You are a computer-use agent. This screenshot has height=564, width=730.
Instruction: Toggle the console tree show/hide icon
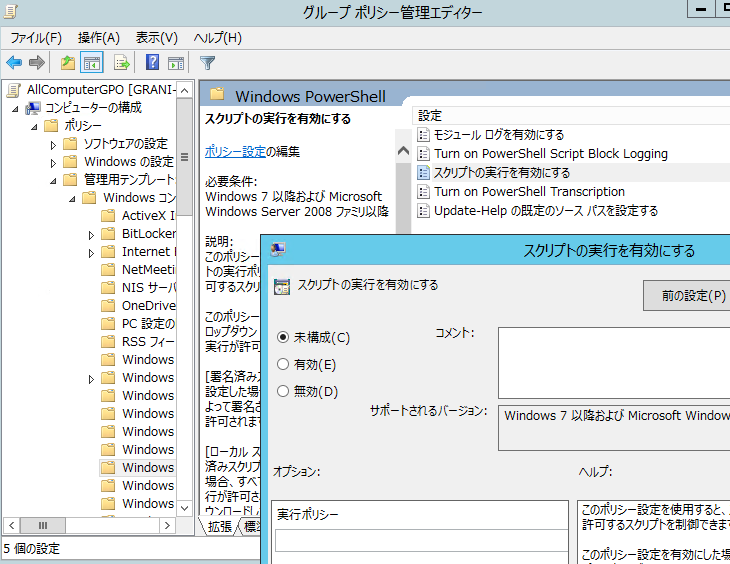92,63
